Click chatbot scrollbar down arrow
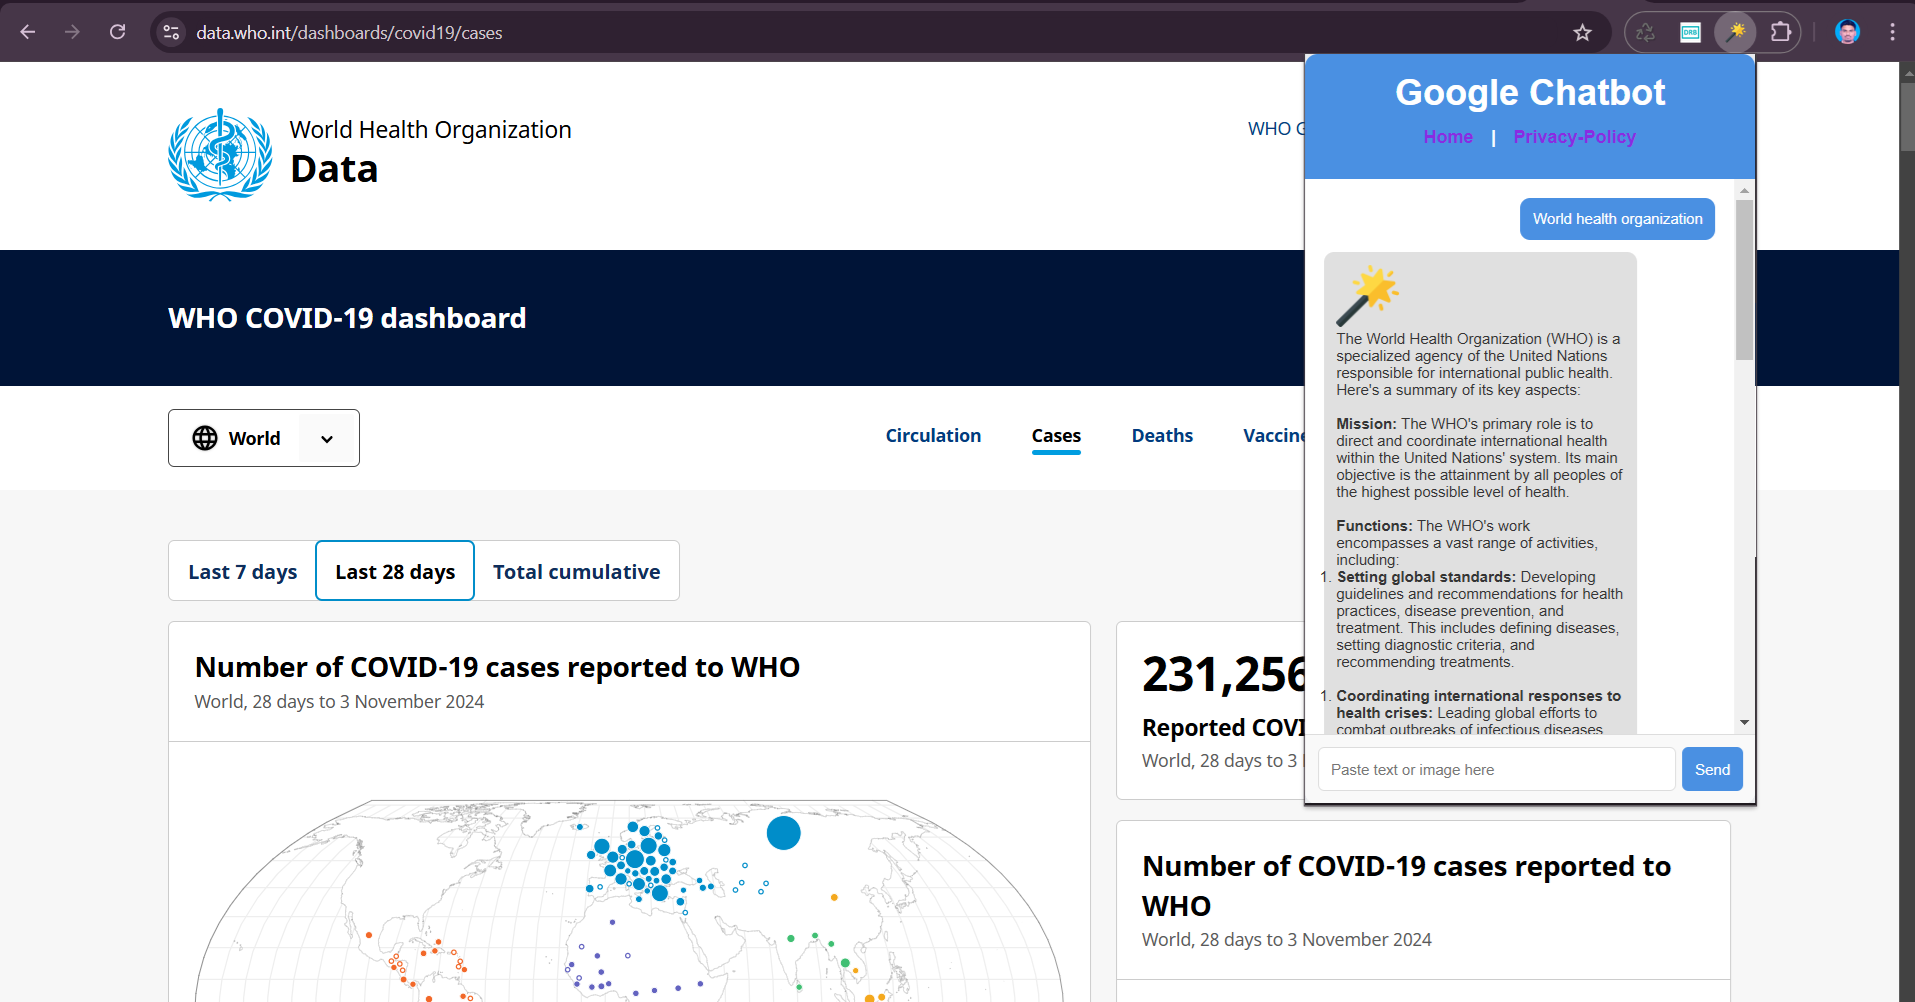Image resolution: width=1915 pixels, height=1002 pixels. tap(1744, 722)
